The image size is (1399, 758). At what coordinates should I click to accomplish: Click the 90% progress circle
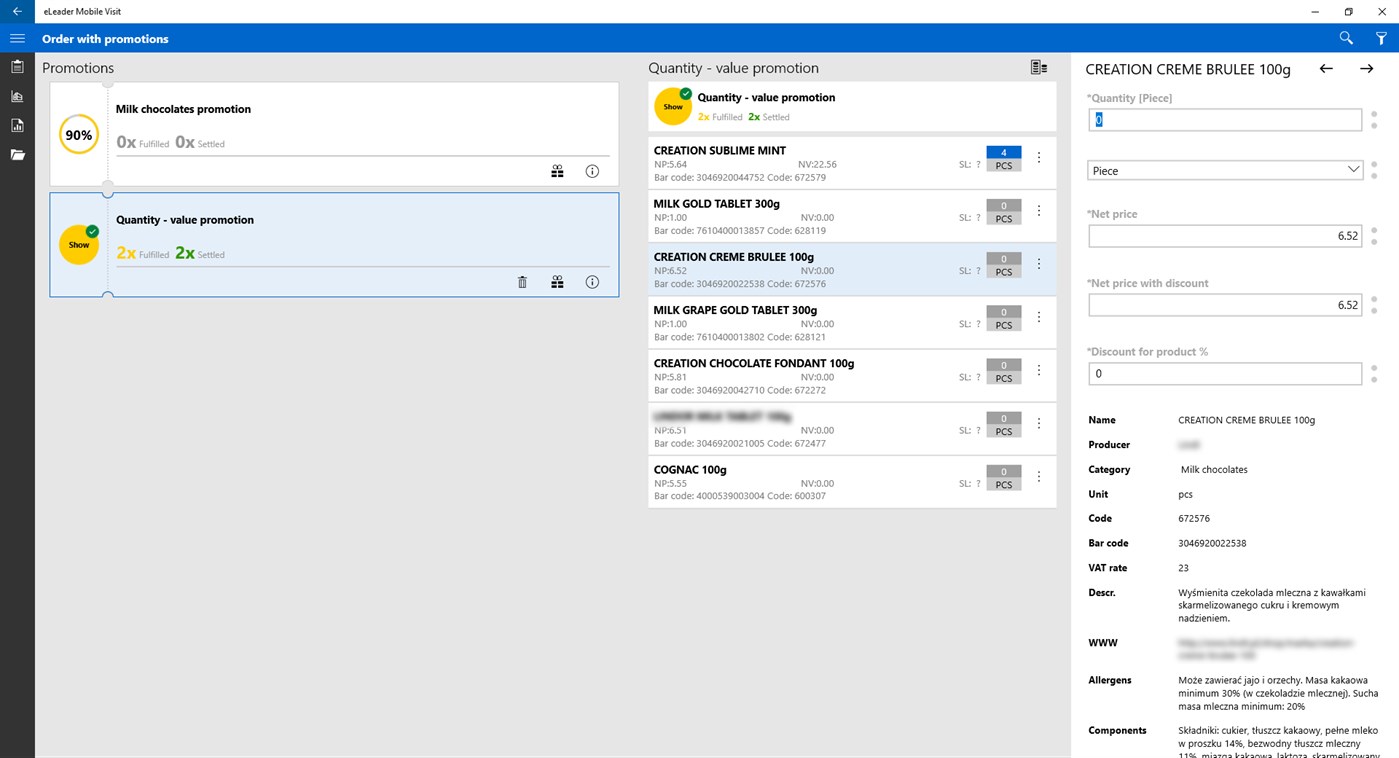tap(79, 135)
